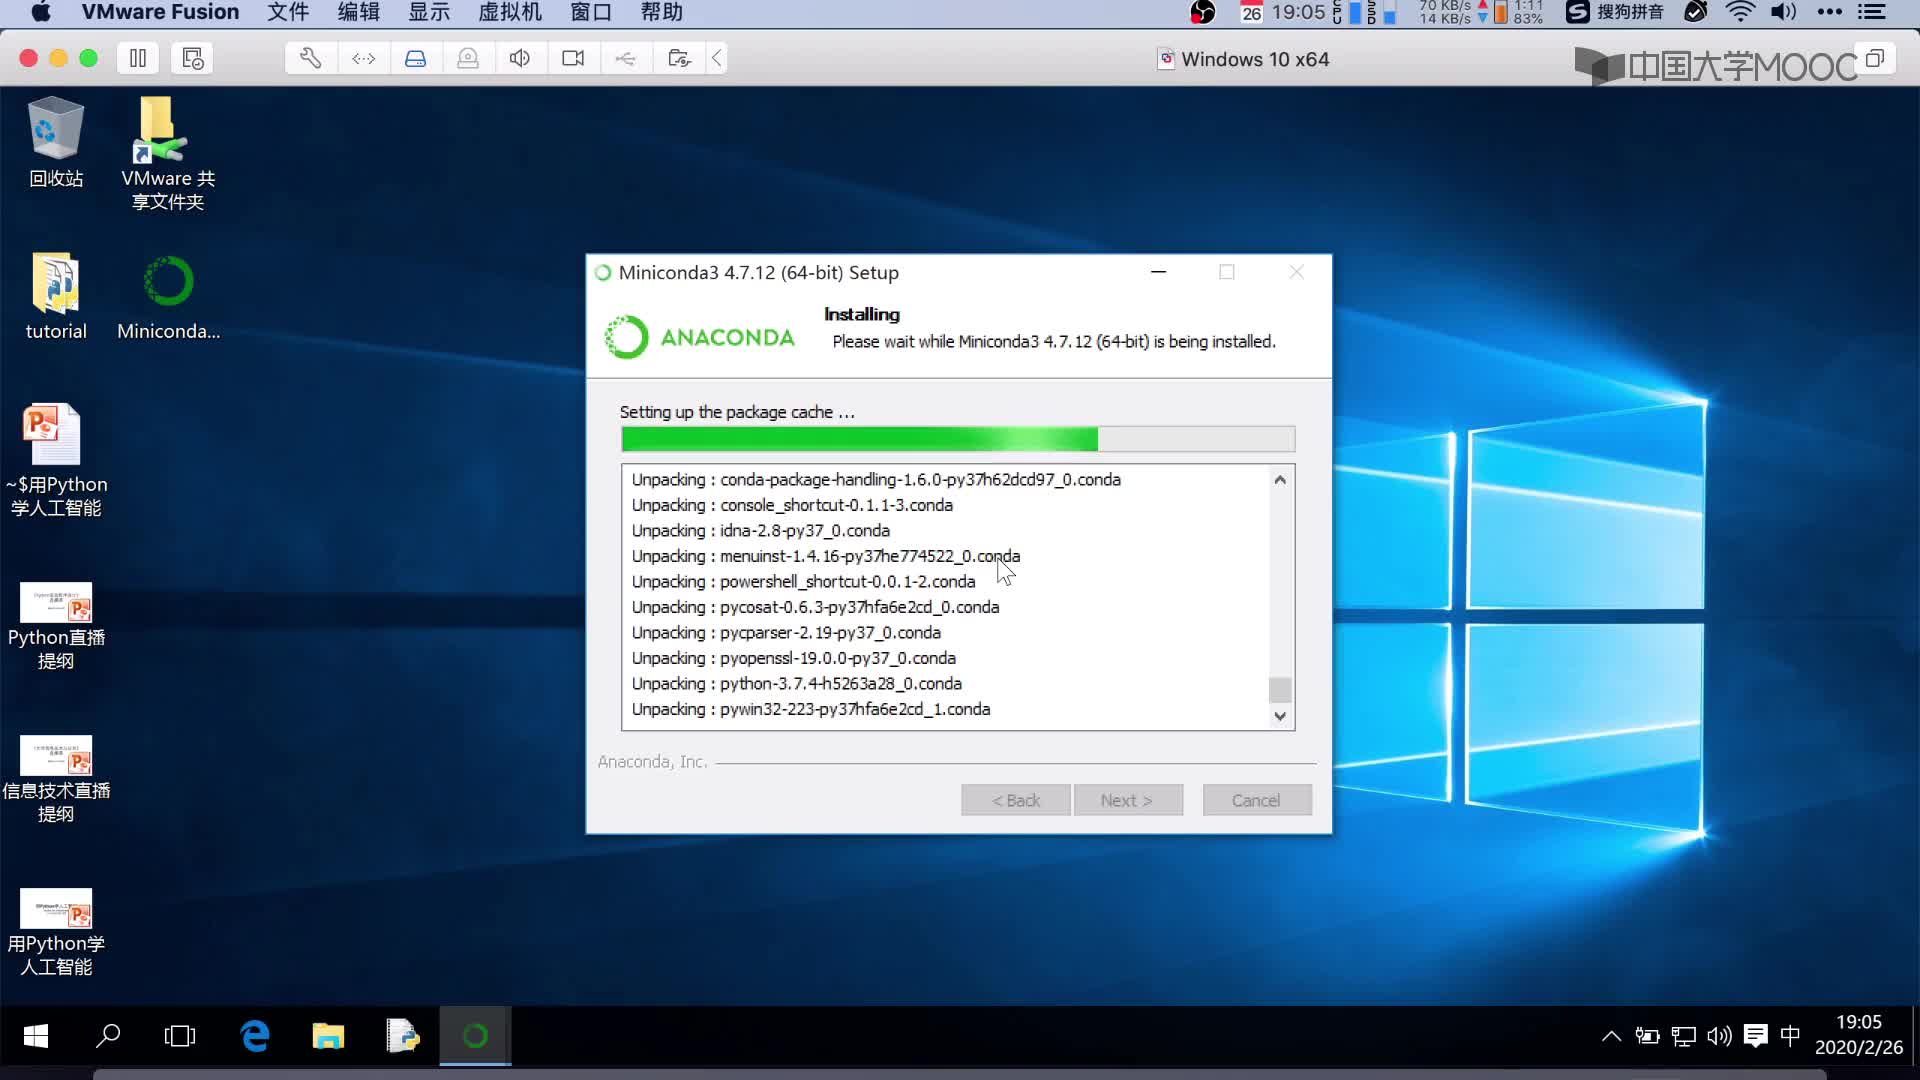Click the volume icon in Windows tray
The width and height of the screenshot is (1920, 1080).
point(1719,1036)
